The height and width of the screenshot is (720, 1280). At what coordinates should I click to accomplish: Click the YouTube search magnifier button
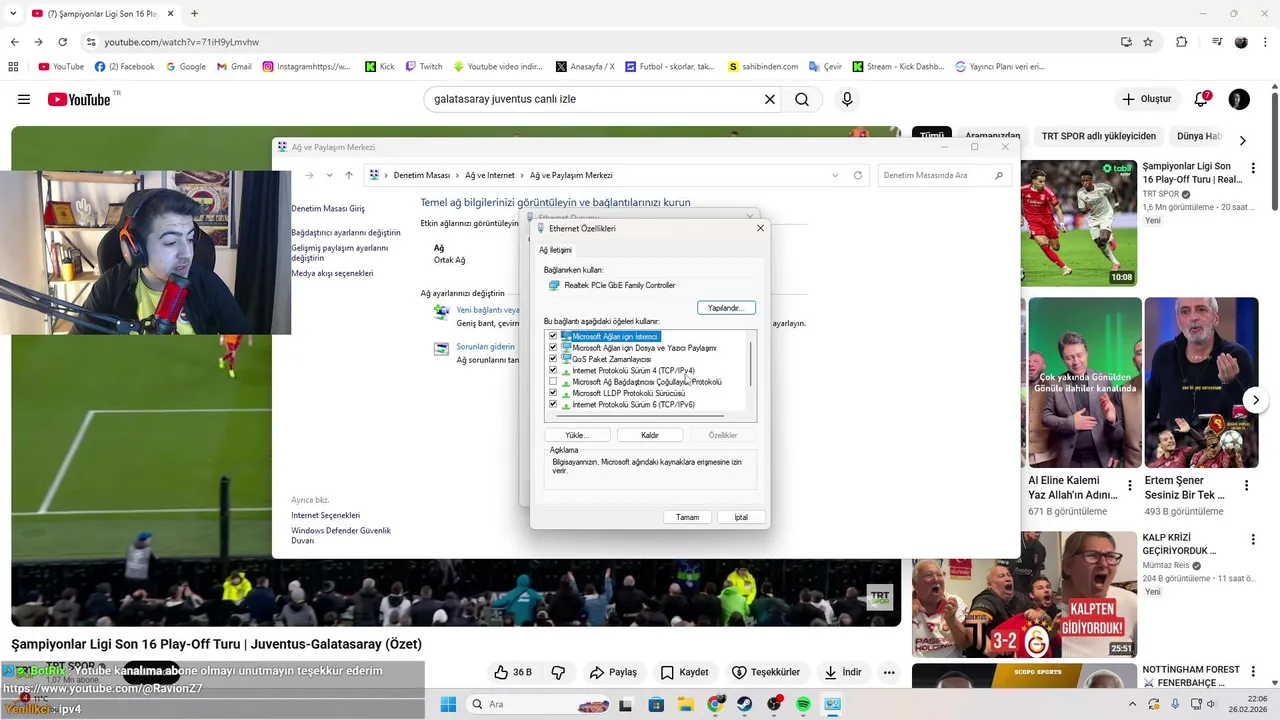click(x=802, y=99)
